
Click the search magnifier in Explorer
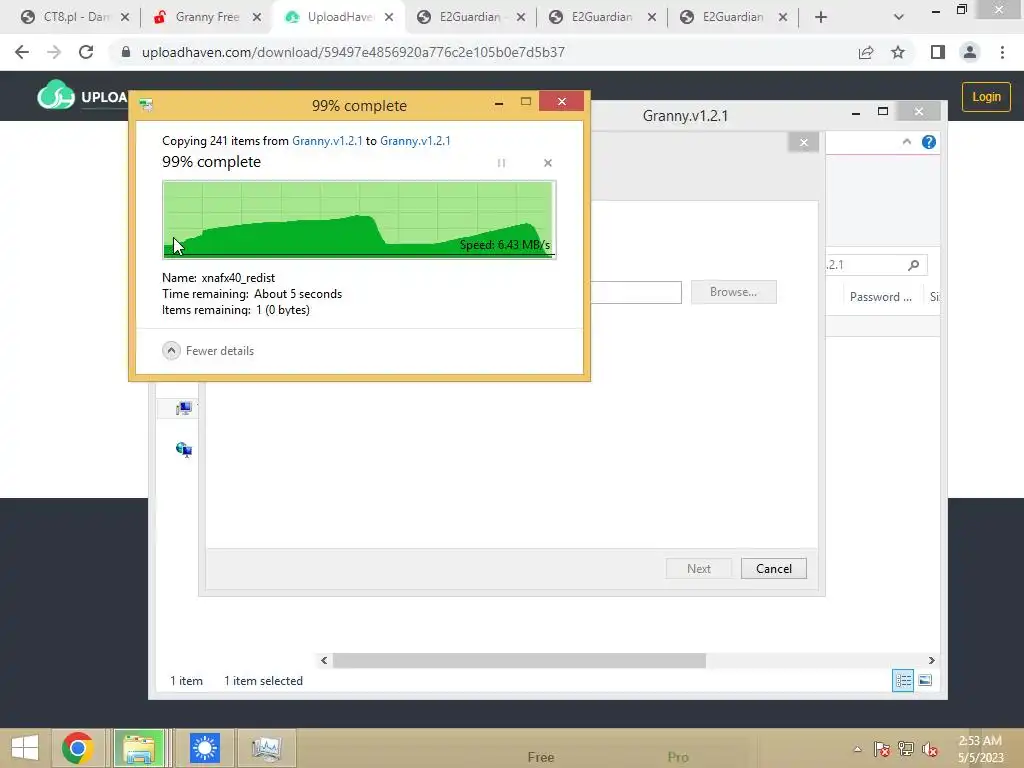(913, 264)
